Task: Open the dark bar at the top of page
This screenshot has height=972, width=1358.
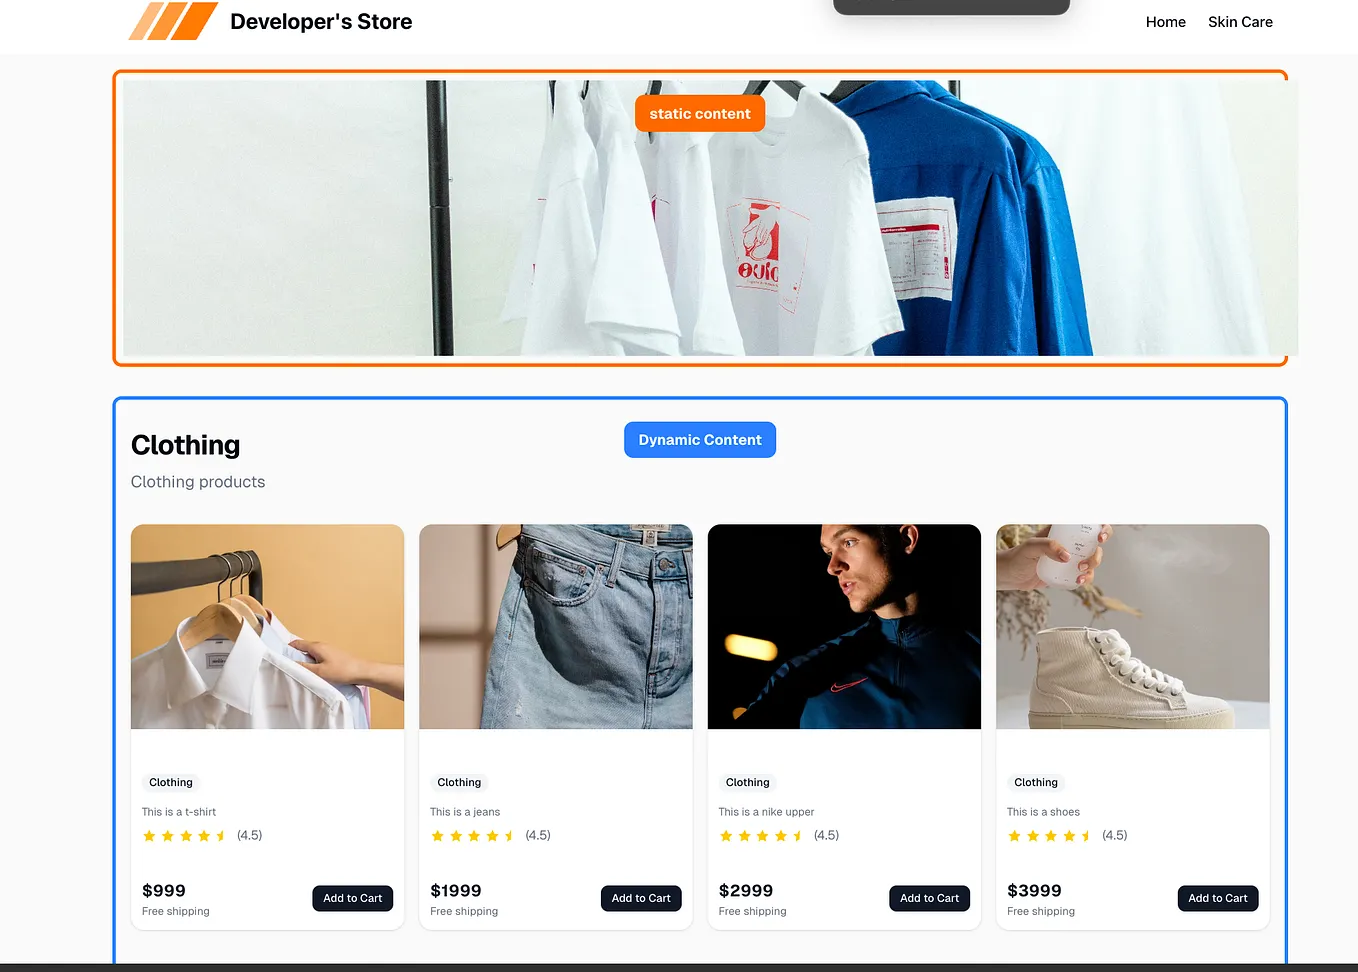Action: click(x=950, y=6)
